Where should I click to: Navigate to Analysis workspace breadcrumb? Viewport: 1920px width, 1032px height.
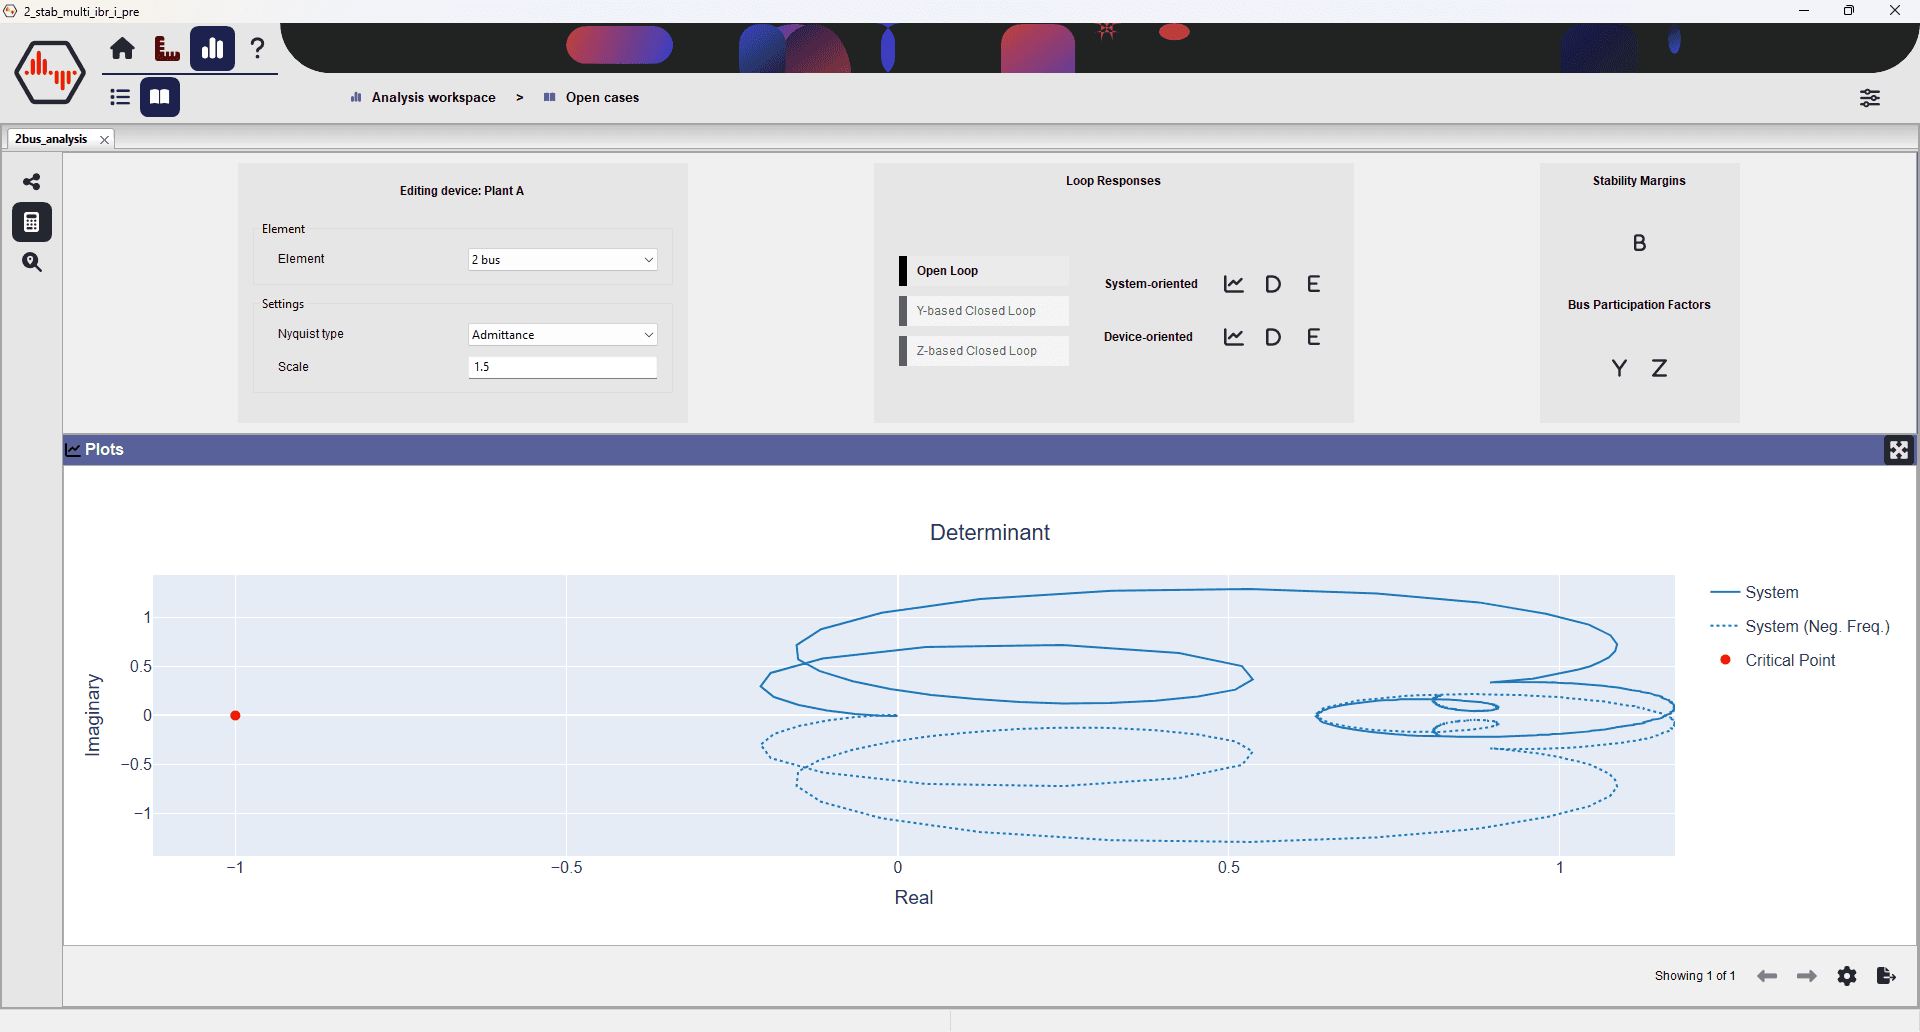point(432,97)
